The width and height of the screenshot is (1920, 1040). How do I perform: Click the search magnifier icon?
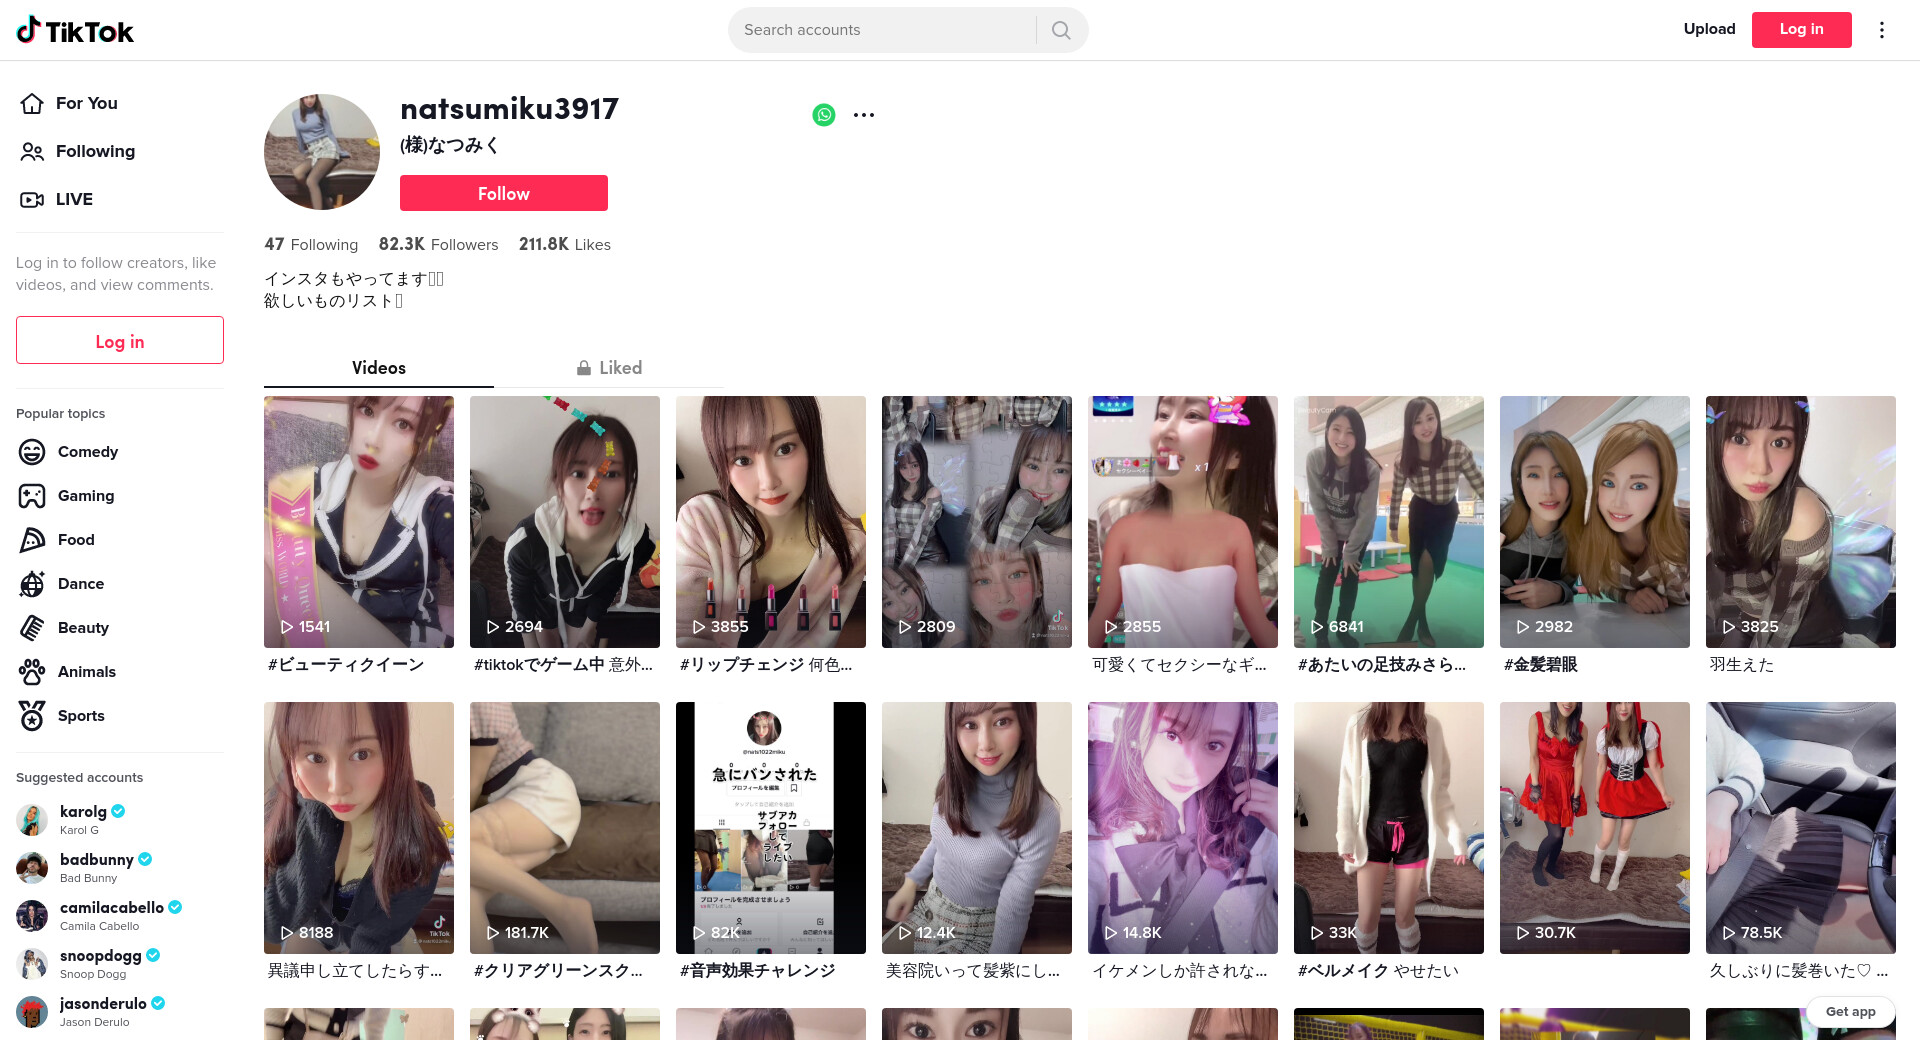(x=1061, y=30)
